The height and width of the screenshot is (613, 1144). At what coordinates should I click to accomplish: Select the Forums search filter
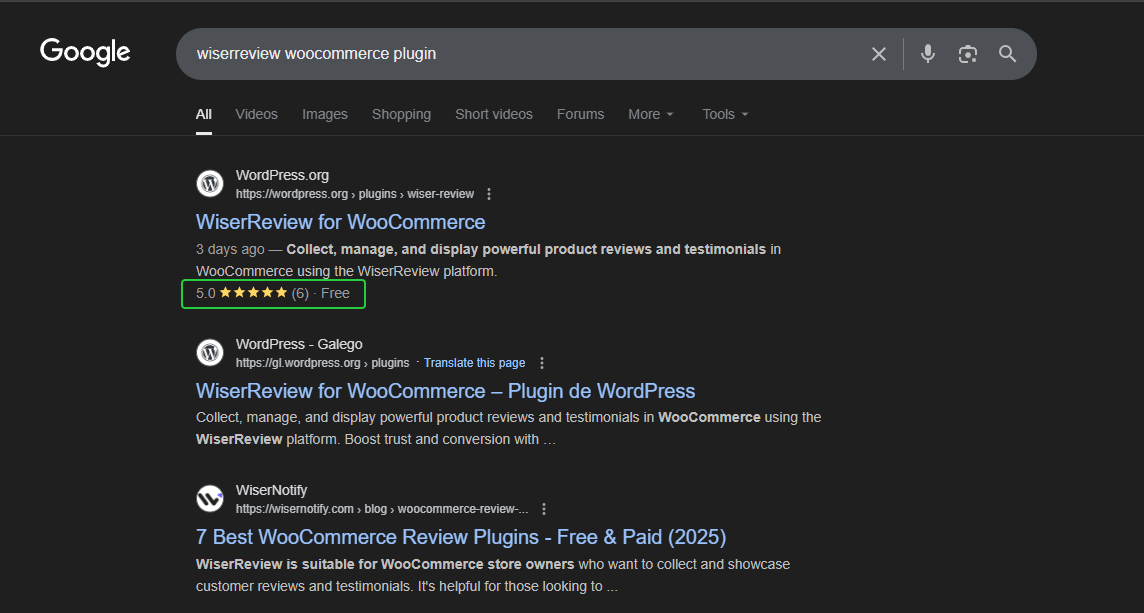[581, 114]
